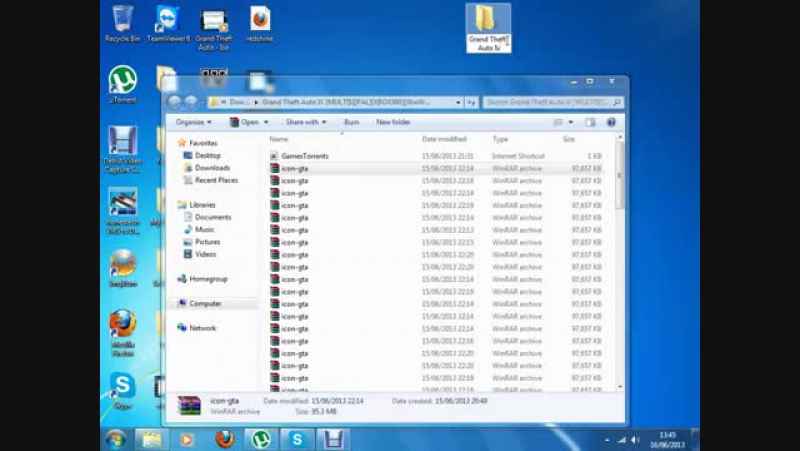The image size is (800, 451).
Task: Expand the Open button dropdown arrow
Action: pyautogui.click(x=266, y=122)
